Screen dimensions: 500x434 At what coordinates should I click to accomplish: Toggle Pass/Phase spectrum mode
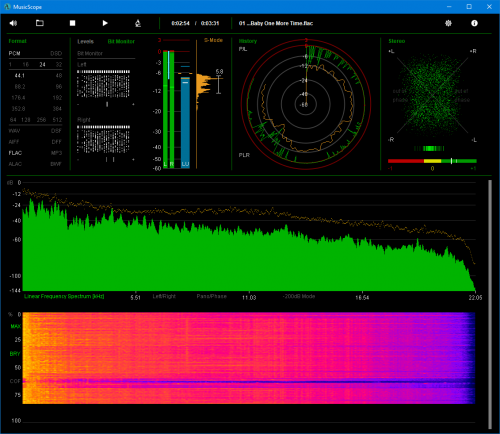211,296
